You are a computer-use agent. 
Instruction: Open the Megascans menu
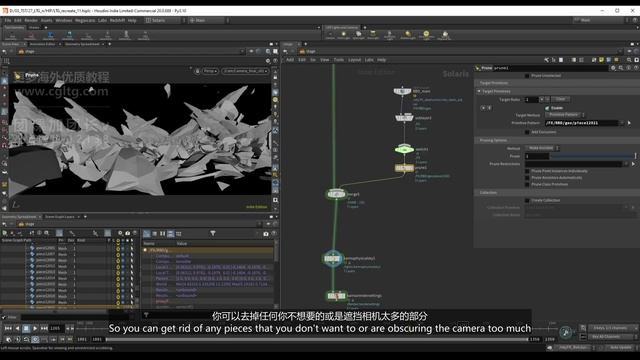click(x=85, y=20)
